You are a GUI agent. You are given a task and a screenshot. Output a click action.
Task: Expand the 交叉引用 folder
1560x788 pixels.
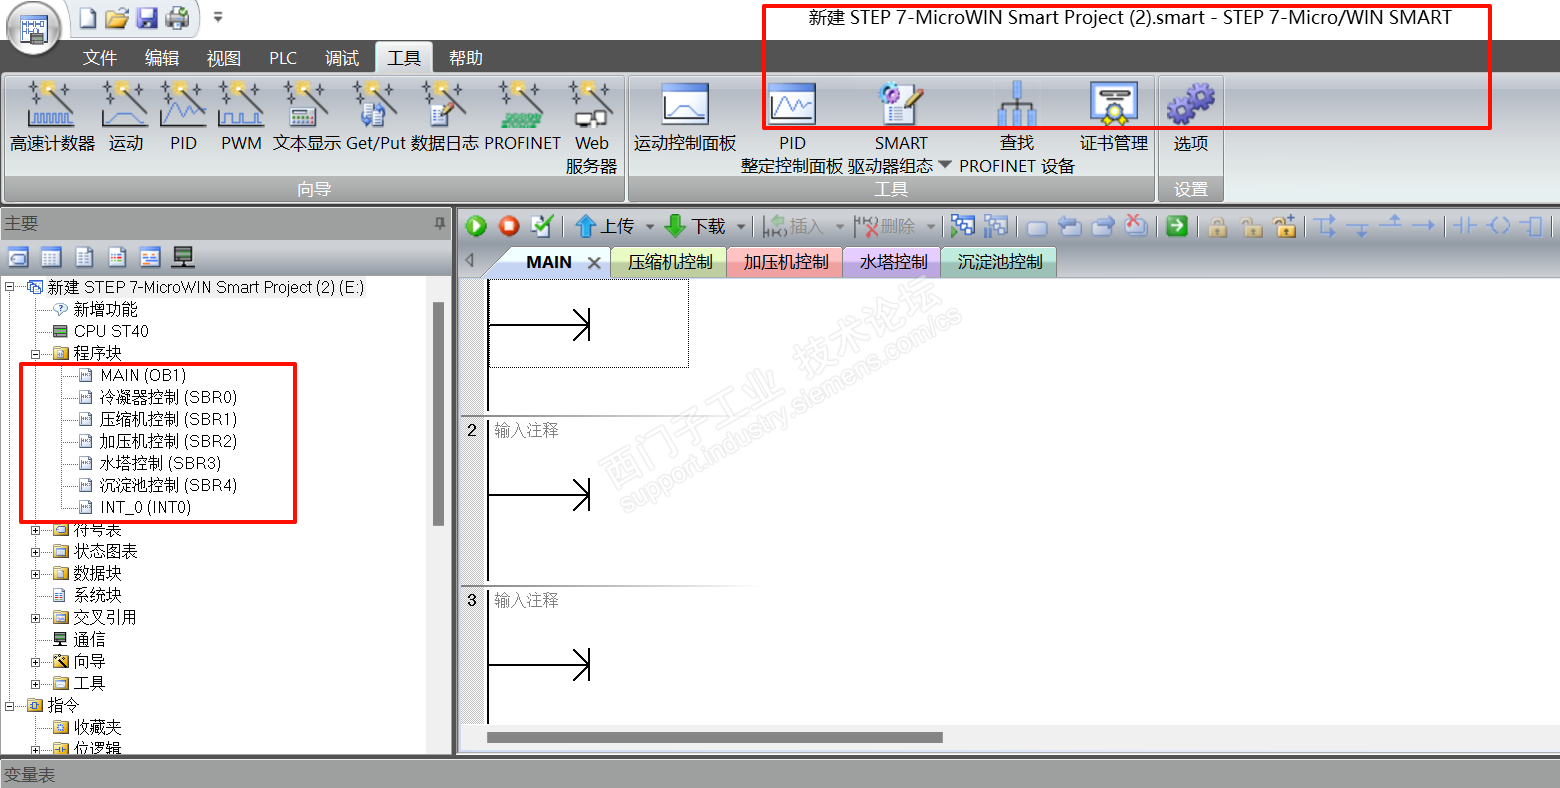[35, 617]
